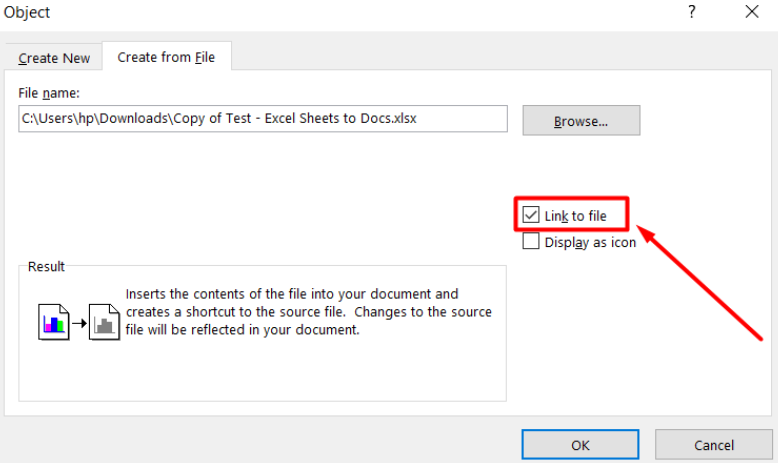
Task: Confirm the dialog with OK
Action: click(580, 445)
